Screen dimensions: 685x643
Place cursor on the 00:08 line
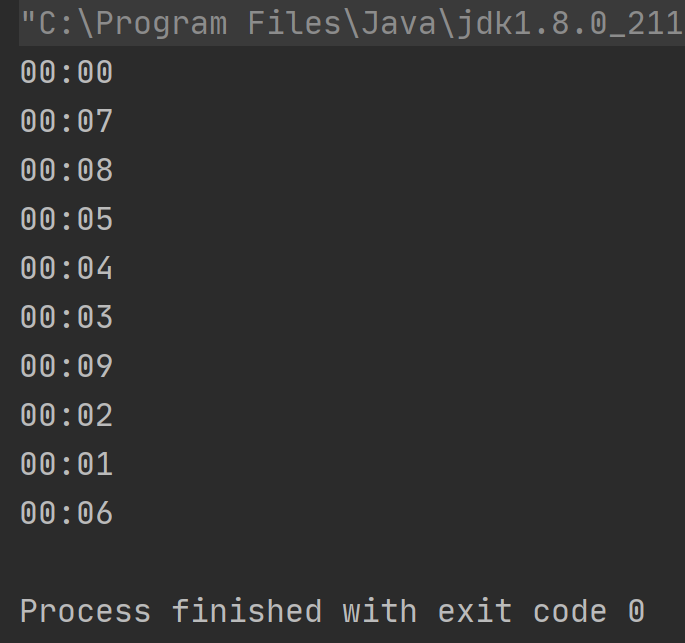click(x=66, y=170)
